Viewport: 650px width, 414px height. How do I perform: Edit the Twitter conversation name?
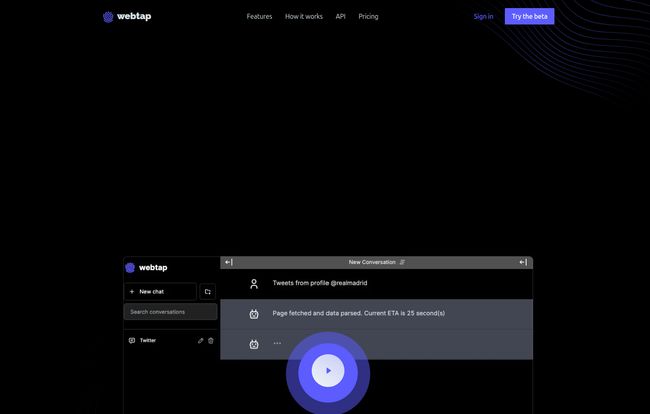tap(201, 341)
